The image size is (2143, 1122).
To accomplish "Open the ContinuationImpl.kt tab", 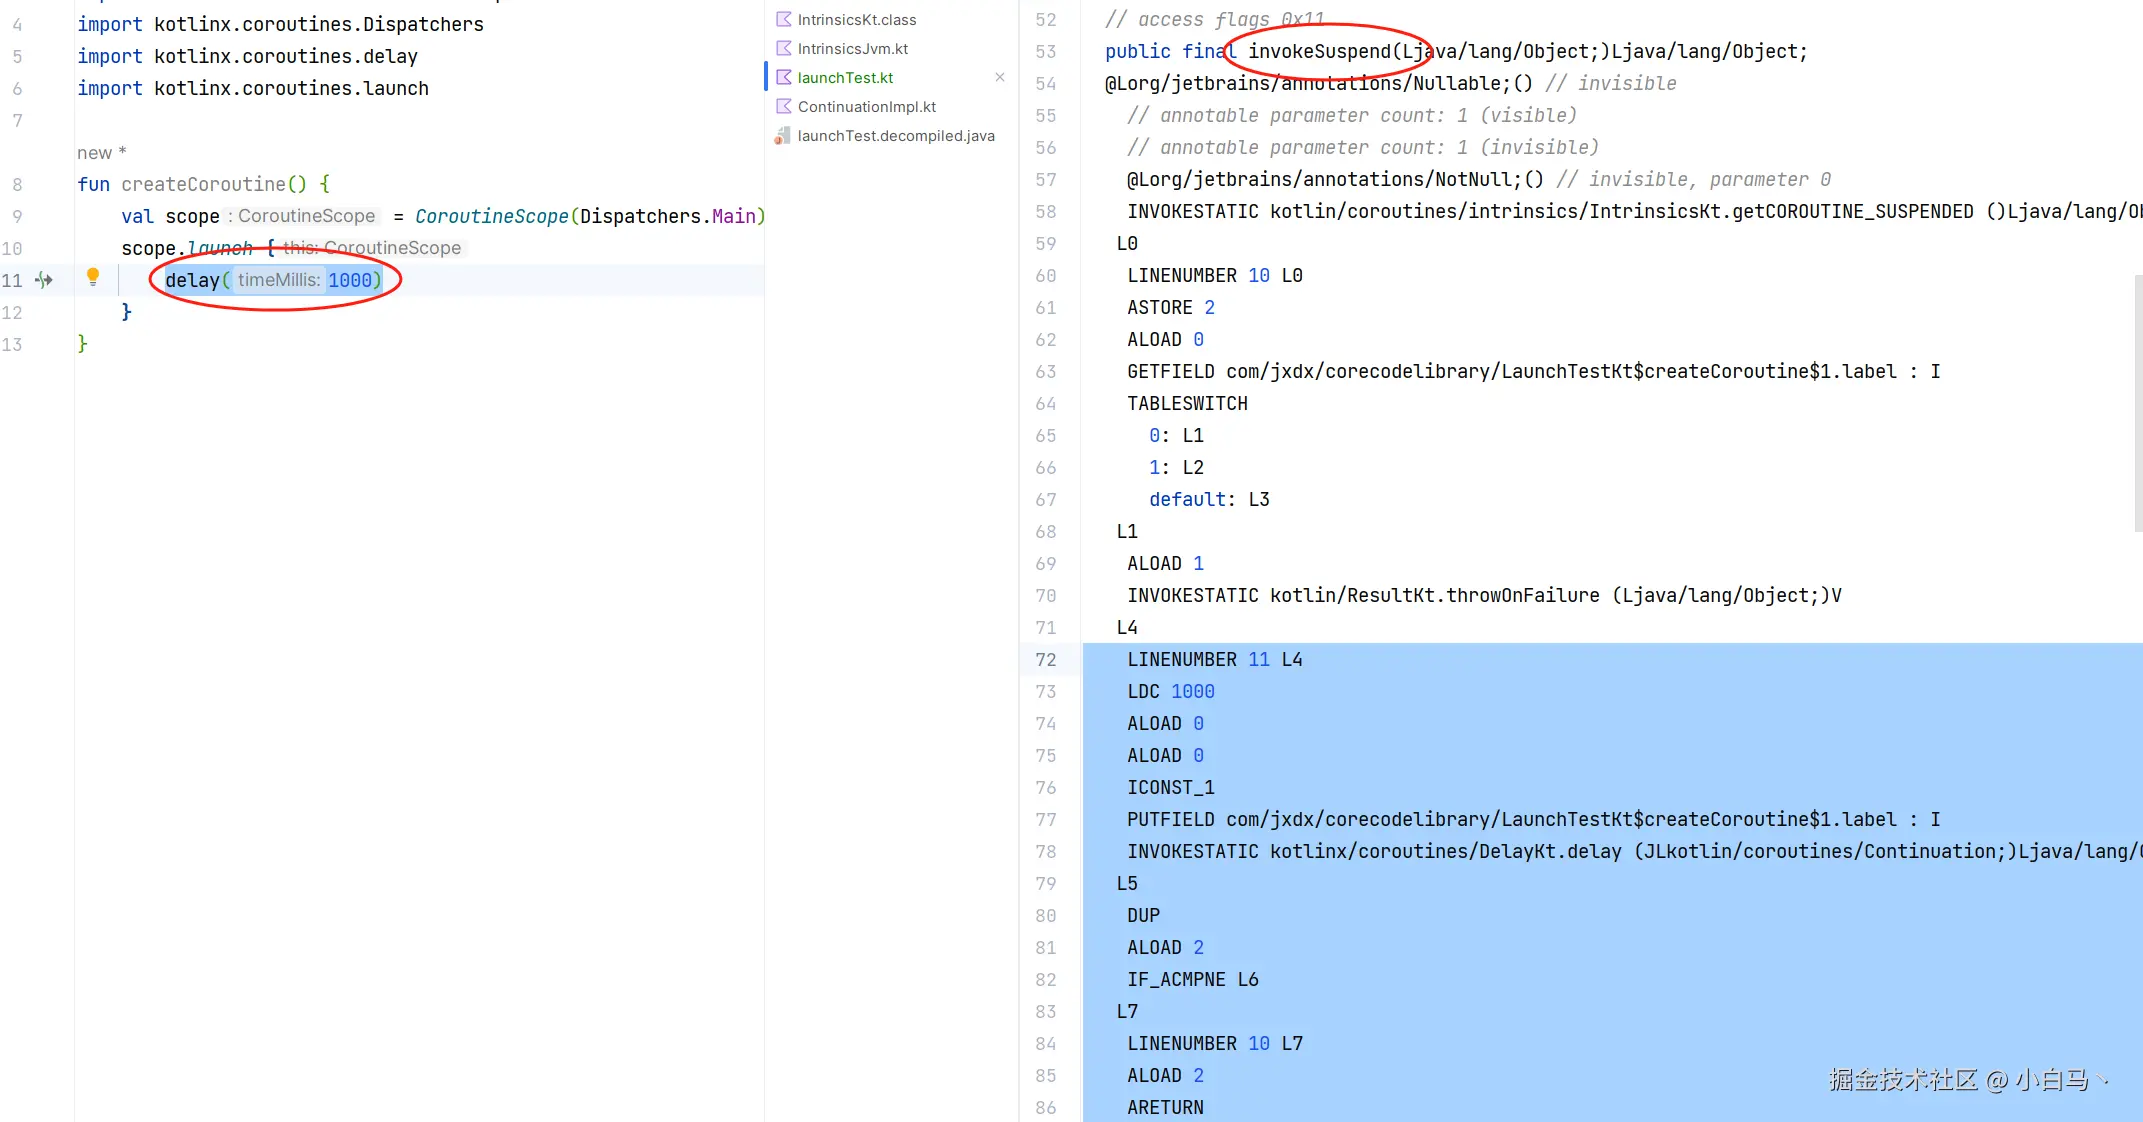I will [x=866, y=107].
